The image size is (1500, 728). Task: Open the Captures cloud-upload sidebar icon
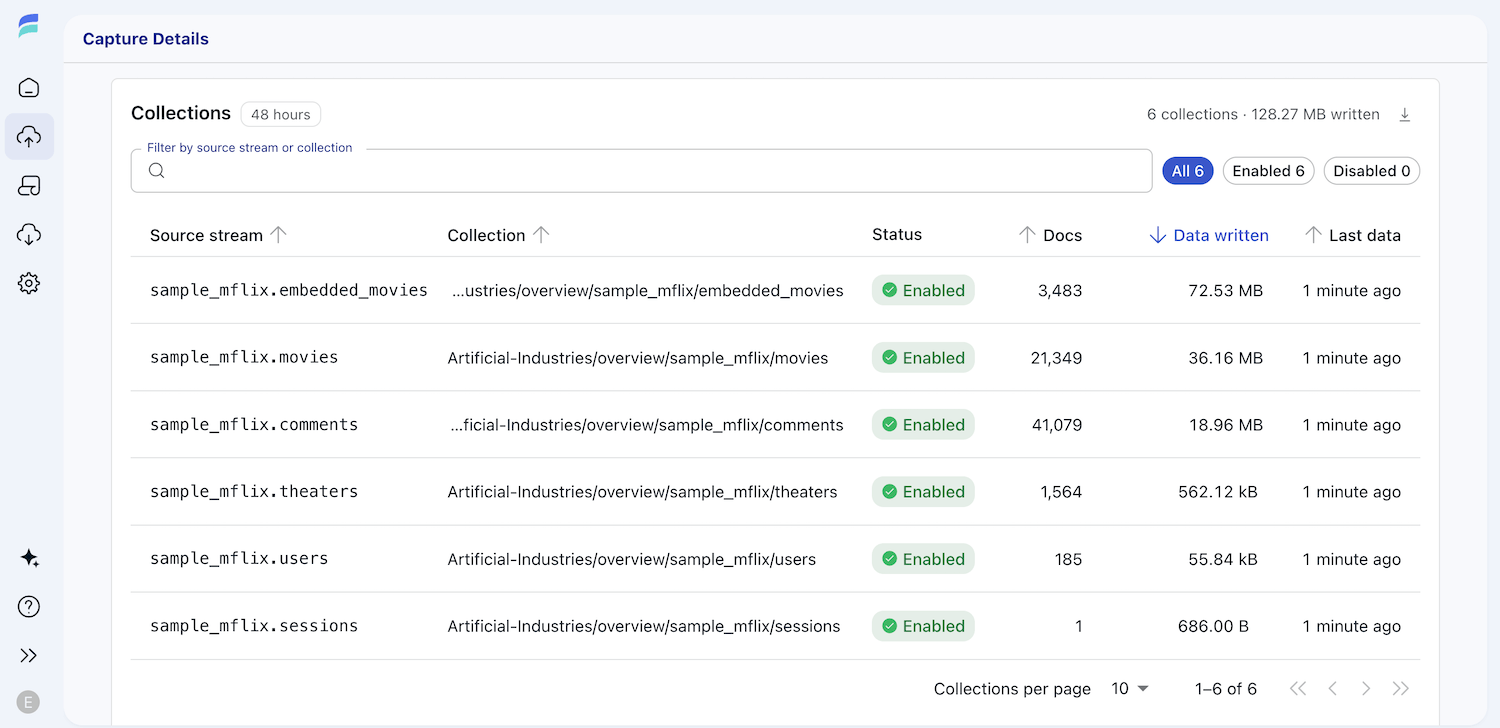29,137
